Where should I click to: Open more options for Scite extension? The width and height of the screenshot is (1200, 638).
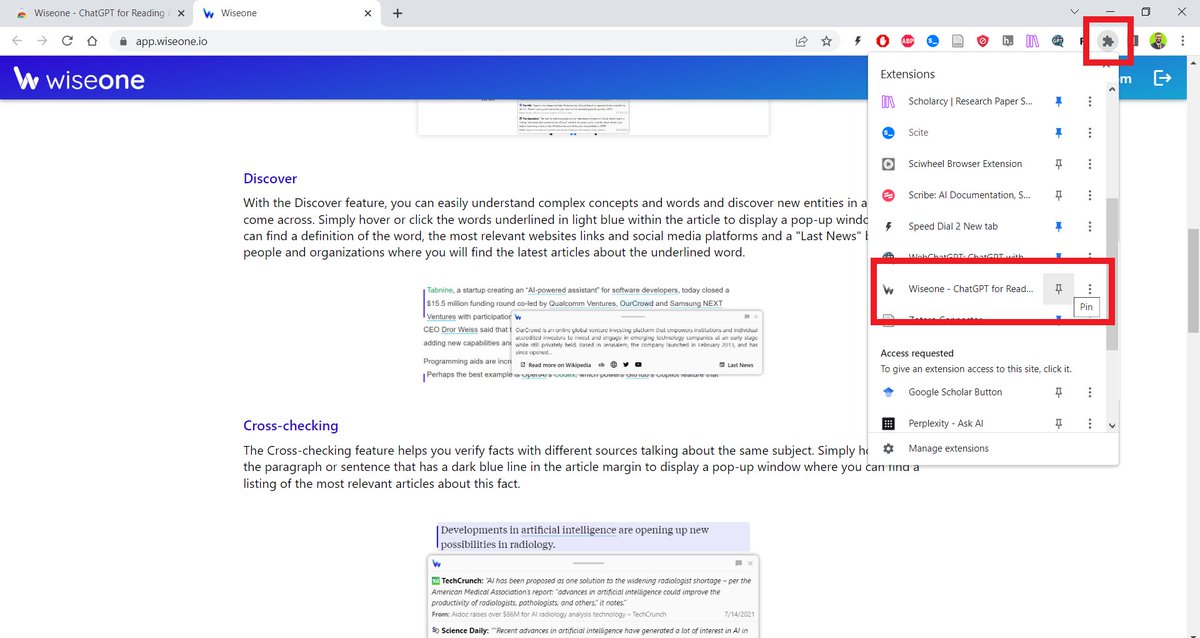point(1089,133)
